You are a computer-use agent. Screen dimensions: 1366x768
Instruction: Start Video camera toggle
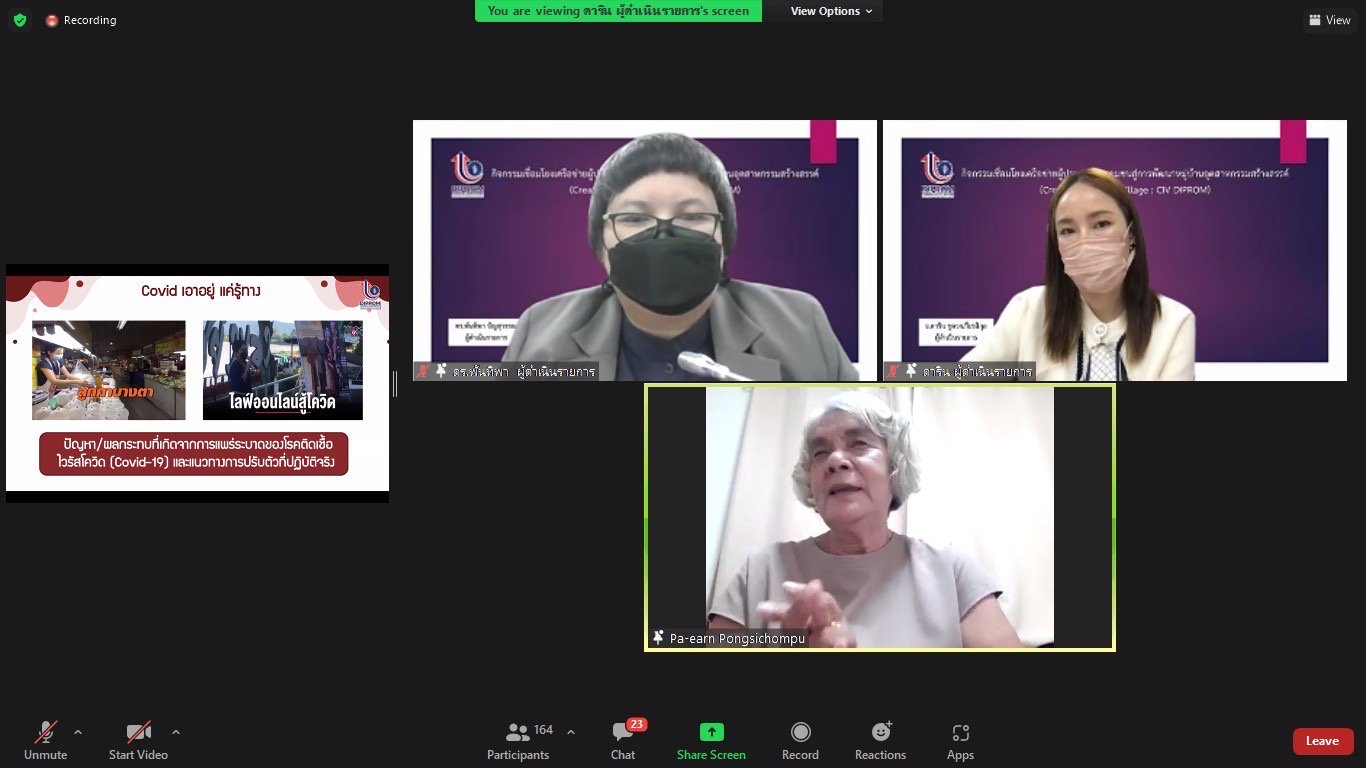pos(138,741)
